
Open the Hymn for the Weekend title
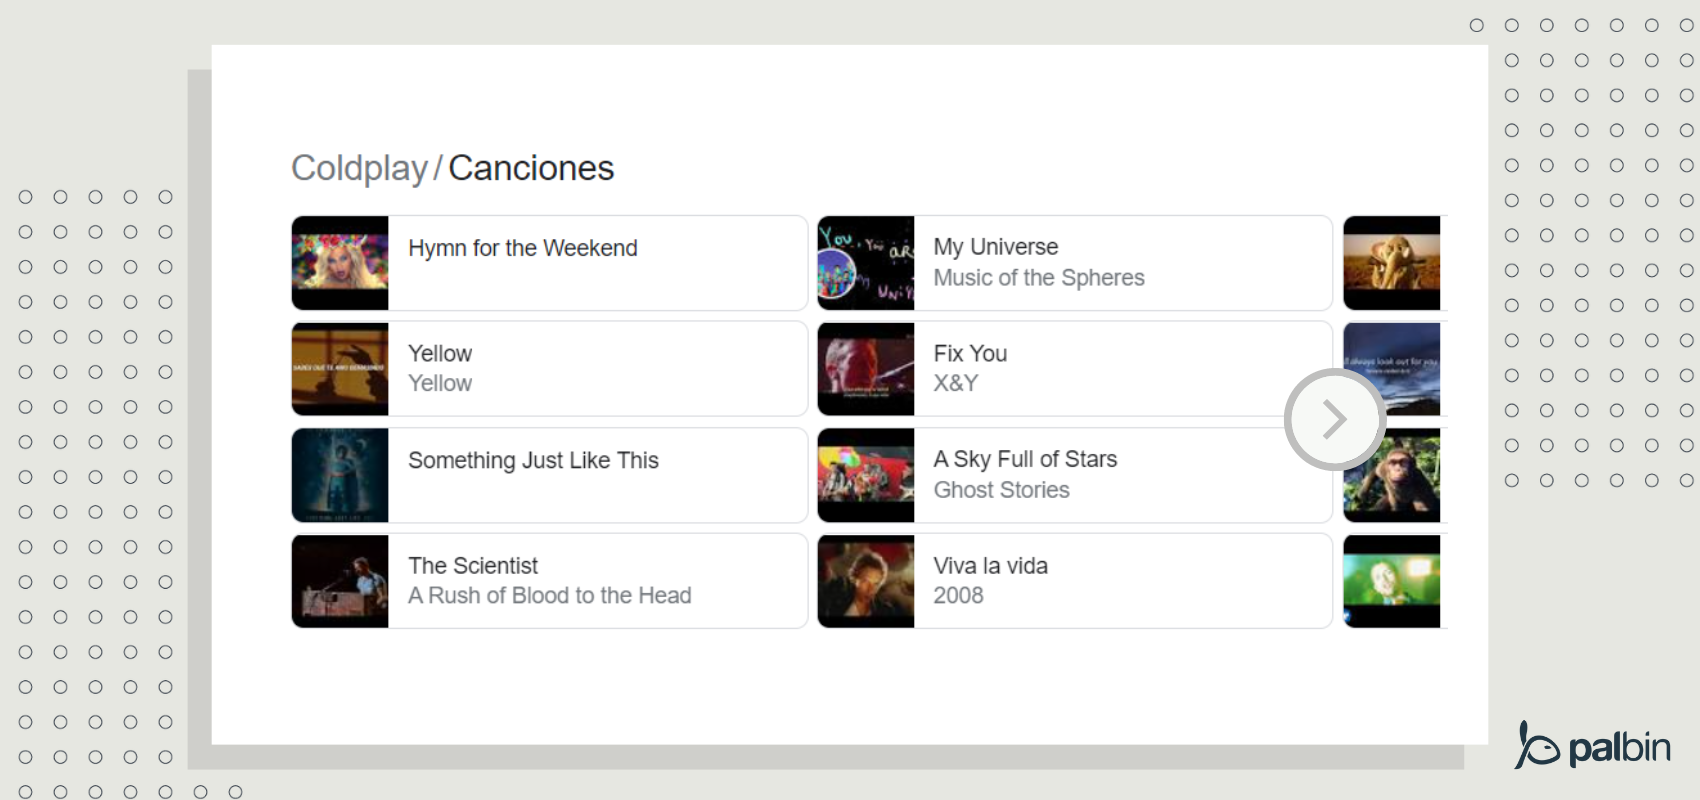point(523,248)
